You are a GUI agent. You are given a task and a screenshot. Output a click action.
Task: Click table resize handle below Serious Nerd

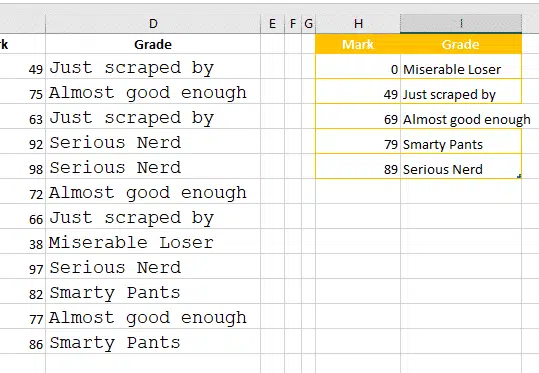coord(519,176)
